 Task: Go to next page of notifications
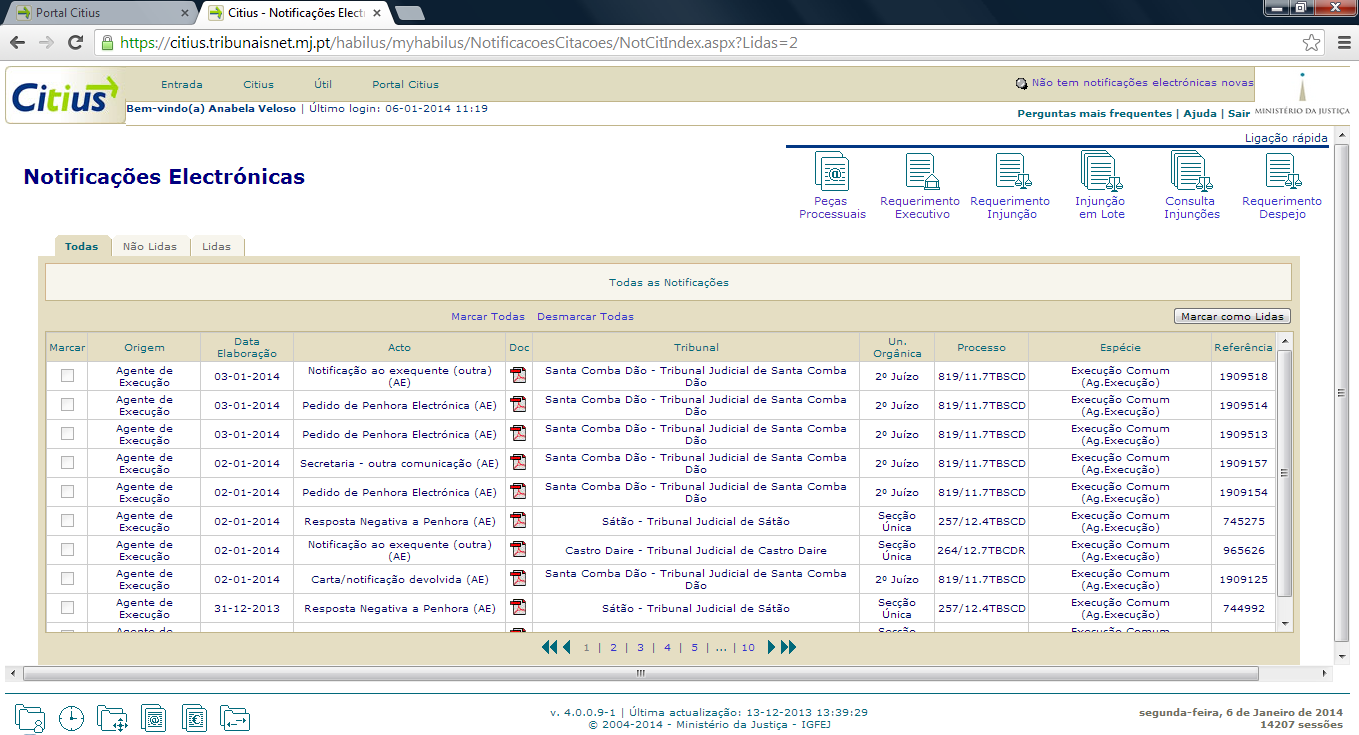(772, 648)
